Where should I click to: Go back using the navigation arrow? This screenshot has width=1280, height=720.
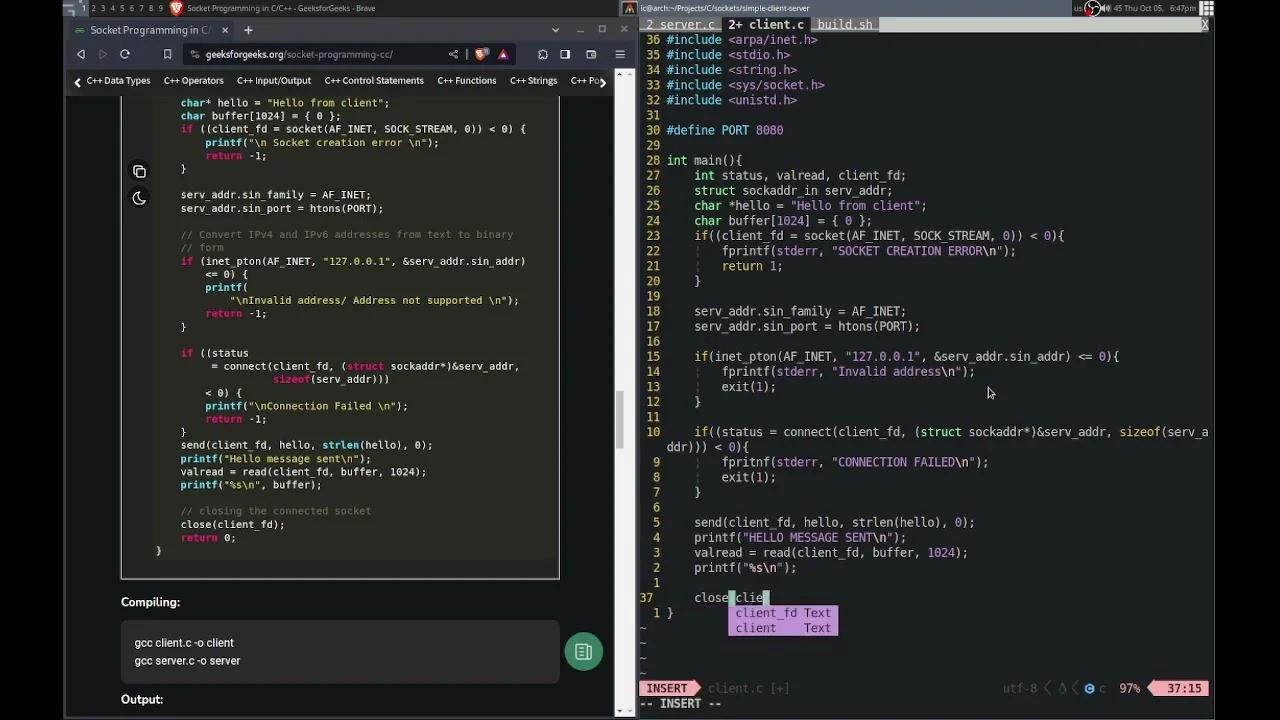coord(81,54)
